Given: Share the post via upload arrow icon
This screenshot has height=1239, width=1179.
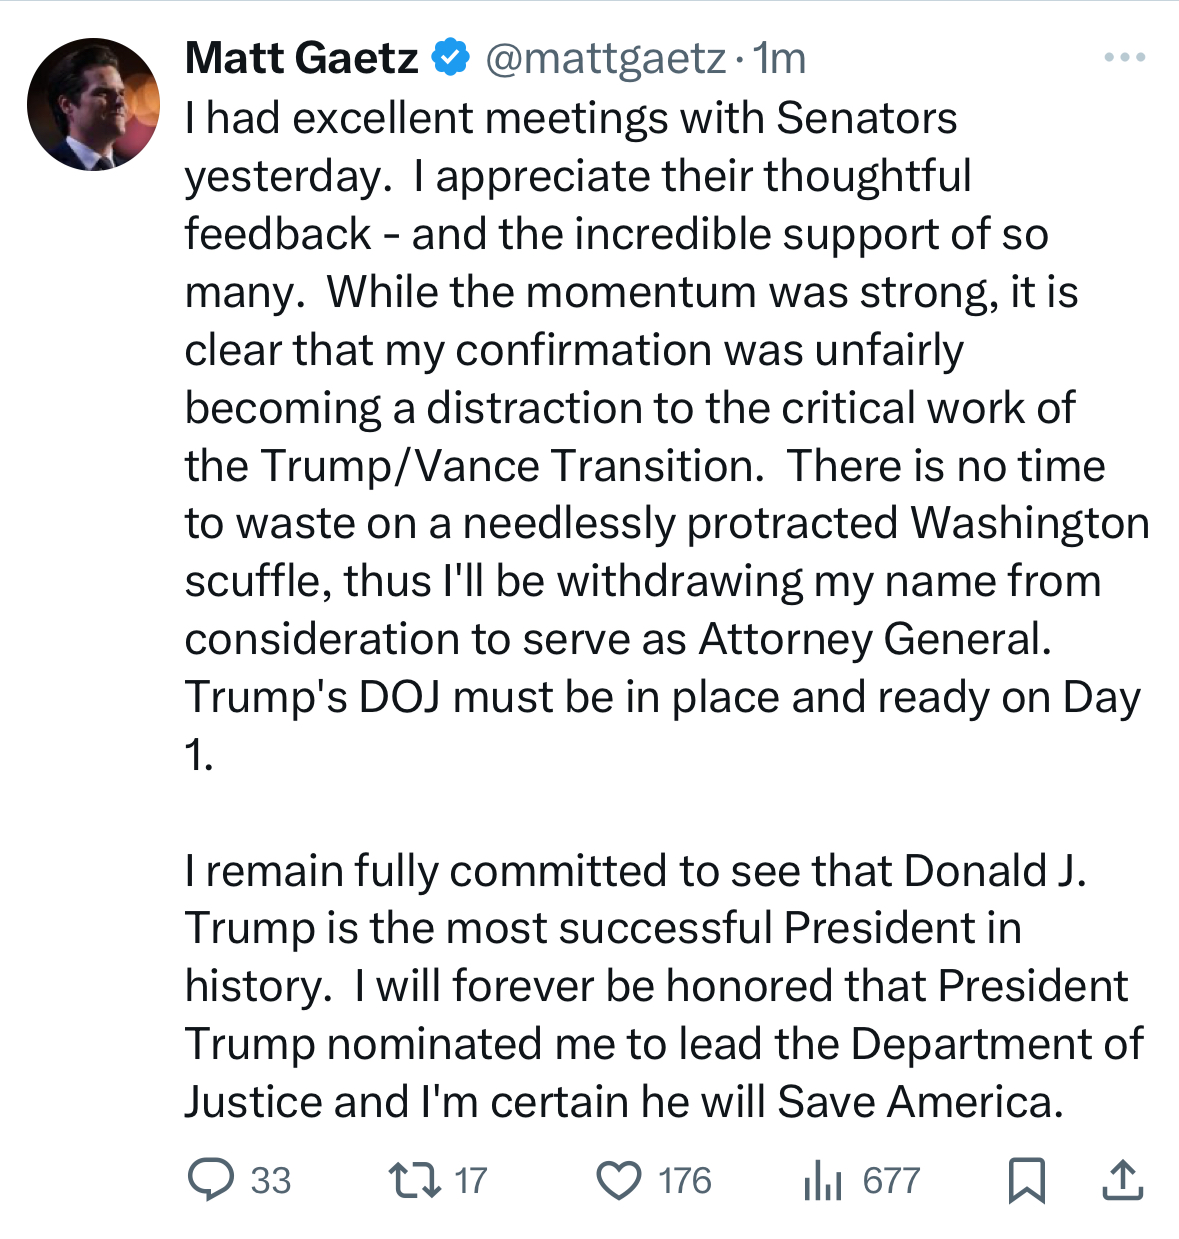Looking at the screenshot, I should point(1122,1180).
